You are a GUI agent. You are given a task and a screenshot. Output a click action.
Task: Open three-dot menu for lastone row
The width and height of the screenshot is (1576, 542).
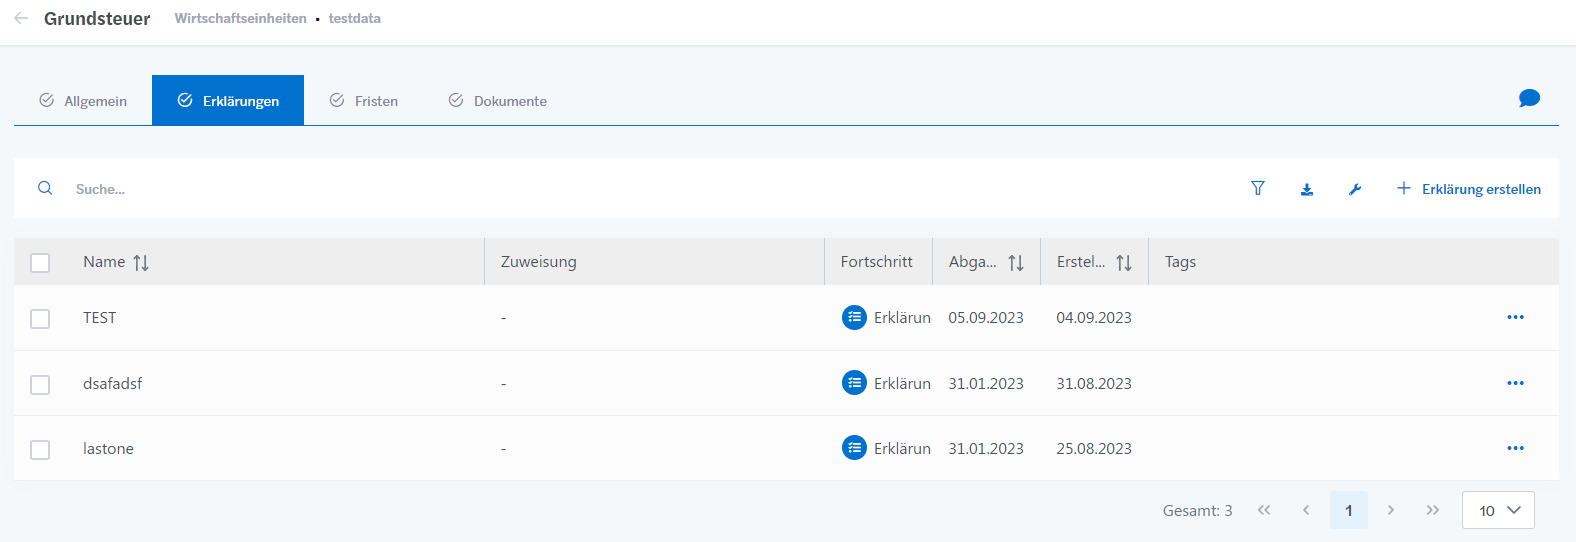coord(1515,448)
